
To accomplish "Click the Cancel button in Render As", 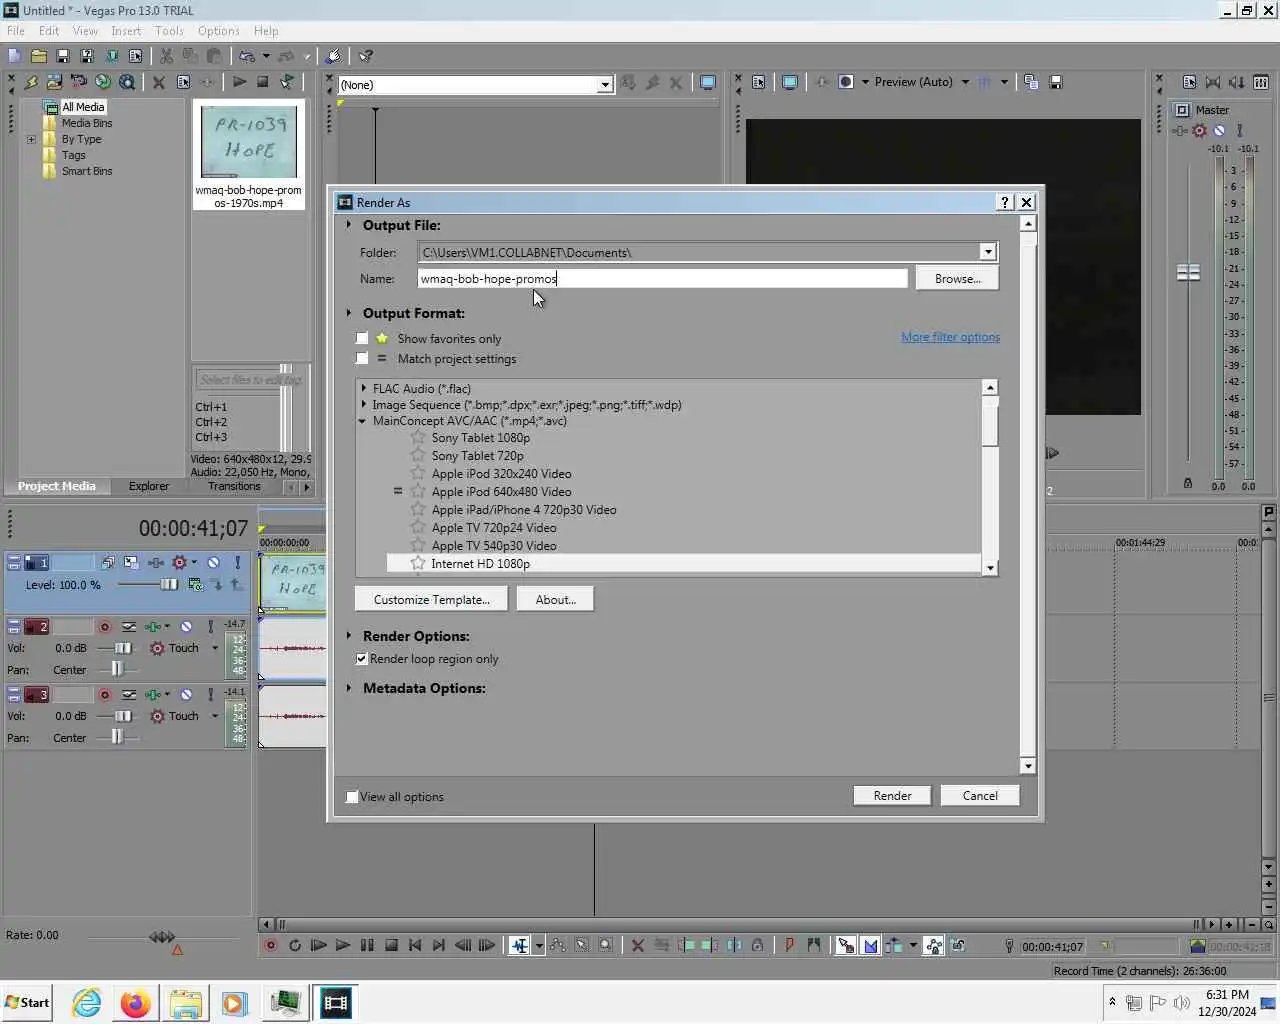I will pyautogui.click(x=980, y=796).
